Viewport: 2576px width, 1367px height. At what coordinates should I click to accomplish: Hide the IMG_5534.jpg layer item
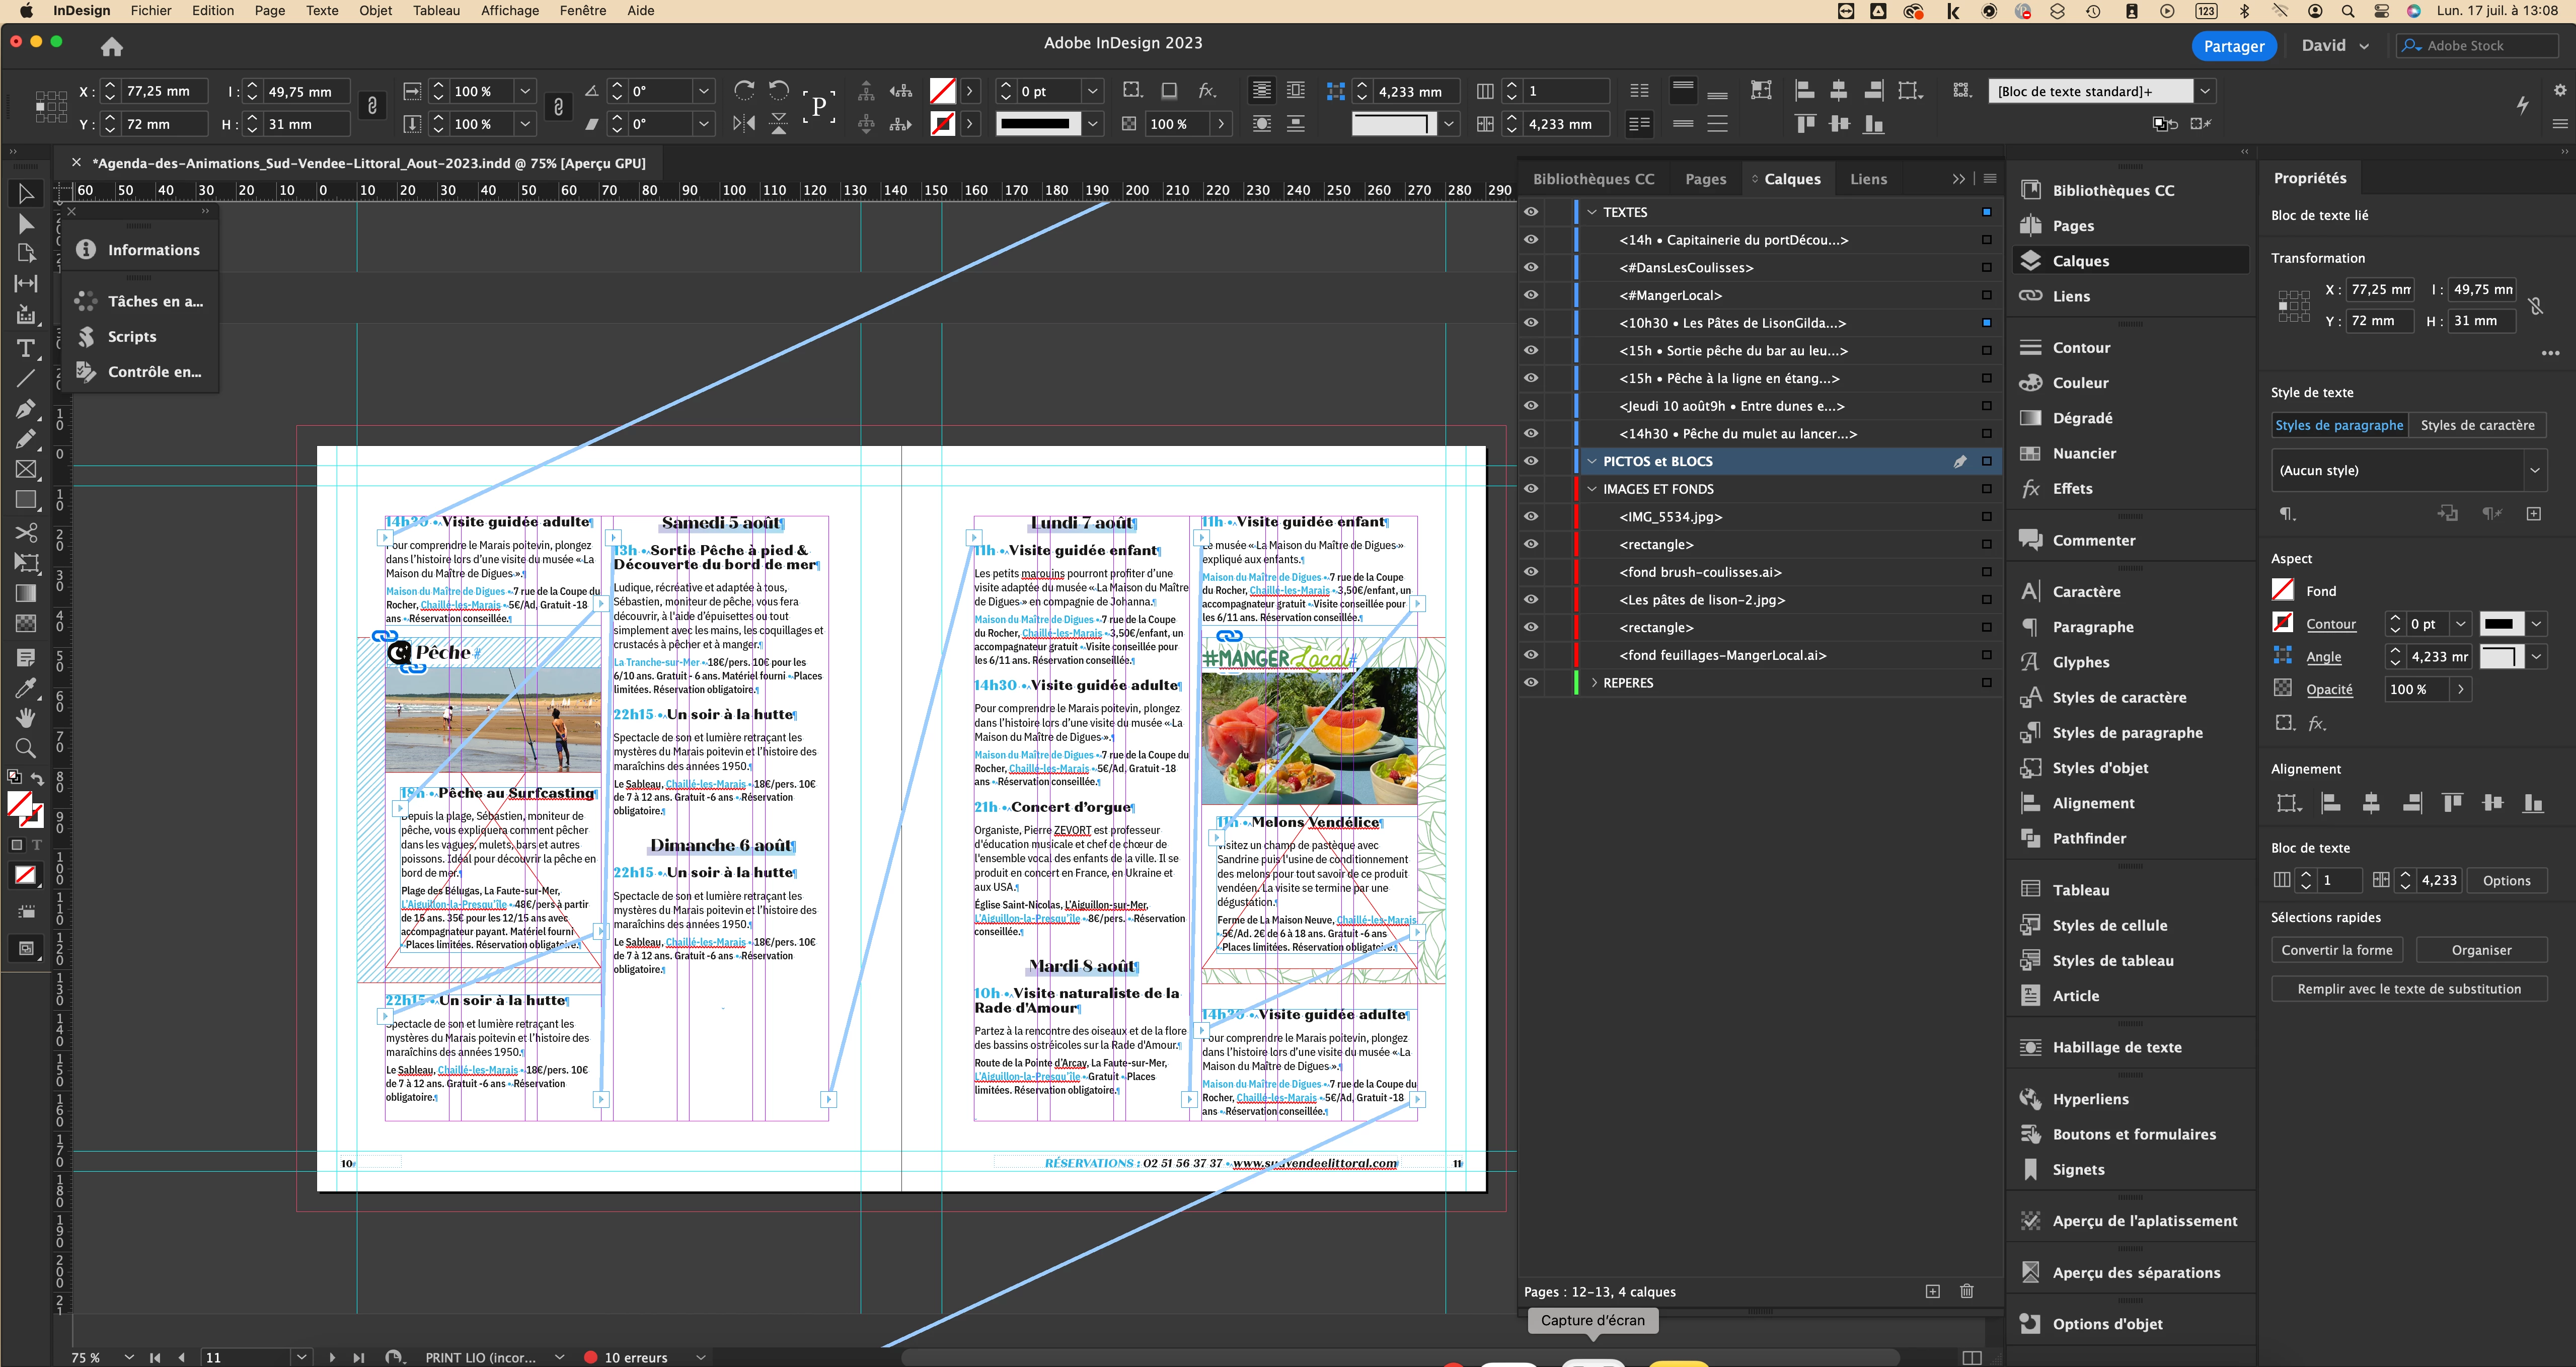point(1530,517)
